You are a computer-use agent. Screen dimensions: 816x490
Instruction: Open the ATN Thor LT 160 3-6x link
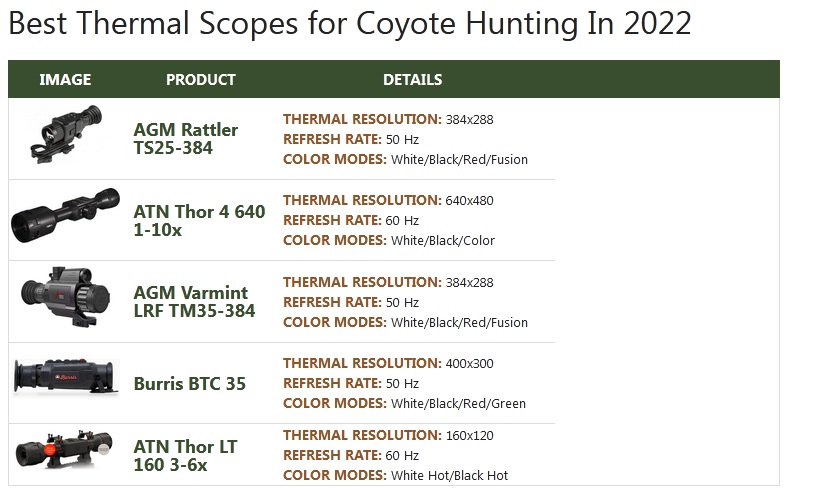pyautogui.click(x=185, y=456)
